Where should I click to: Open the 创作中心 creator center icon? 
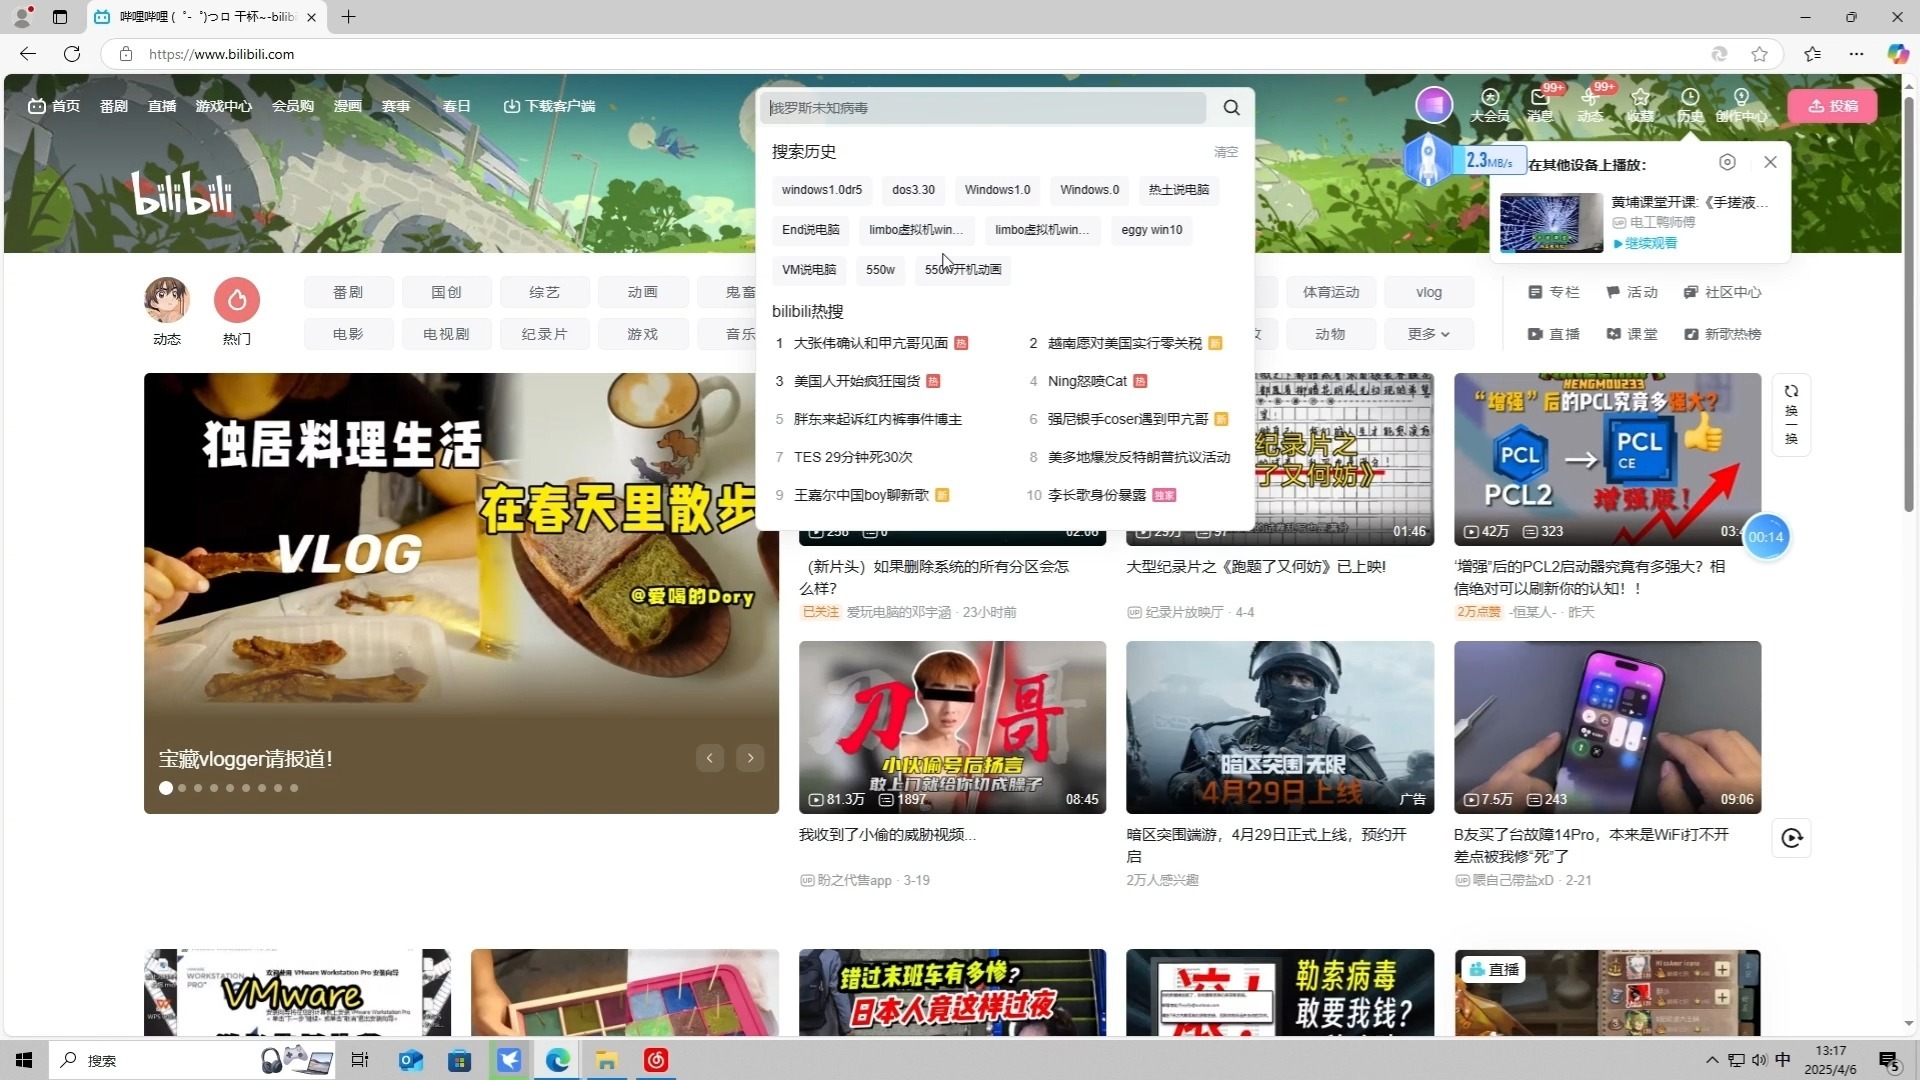click(1740, 105)
